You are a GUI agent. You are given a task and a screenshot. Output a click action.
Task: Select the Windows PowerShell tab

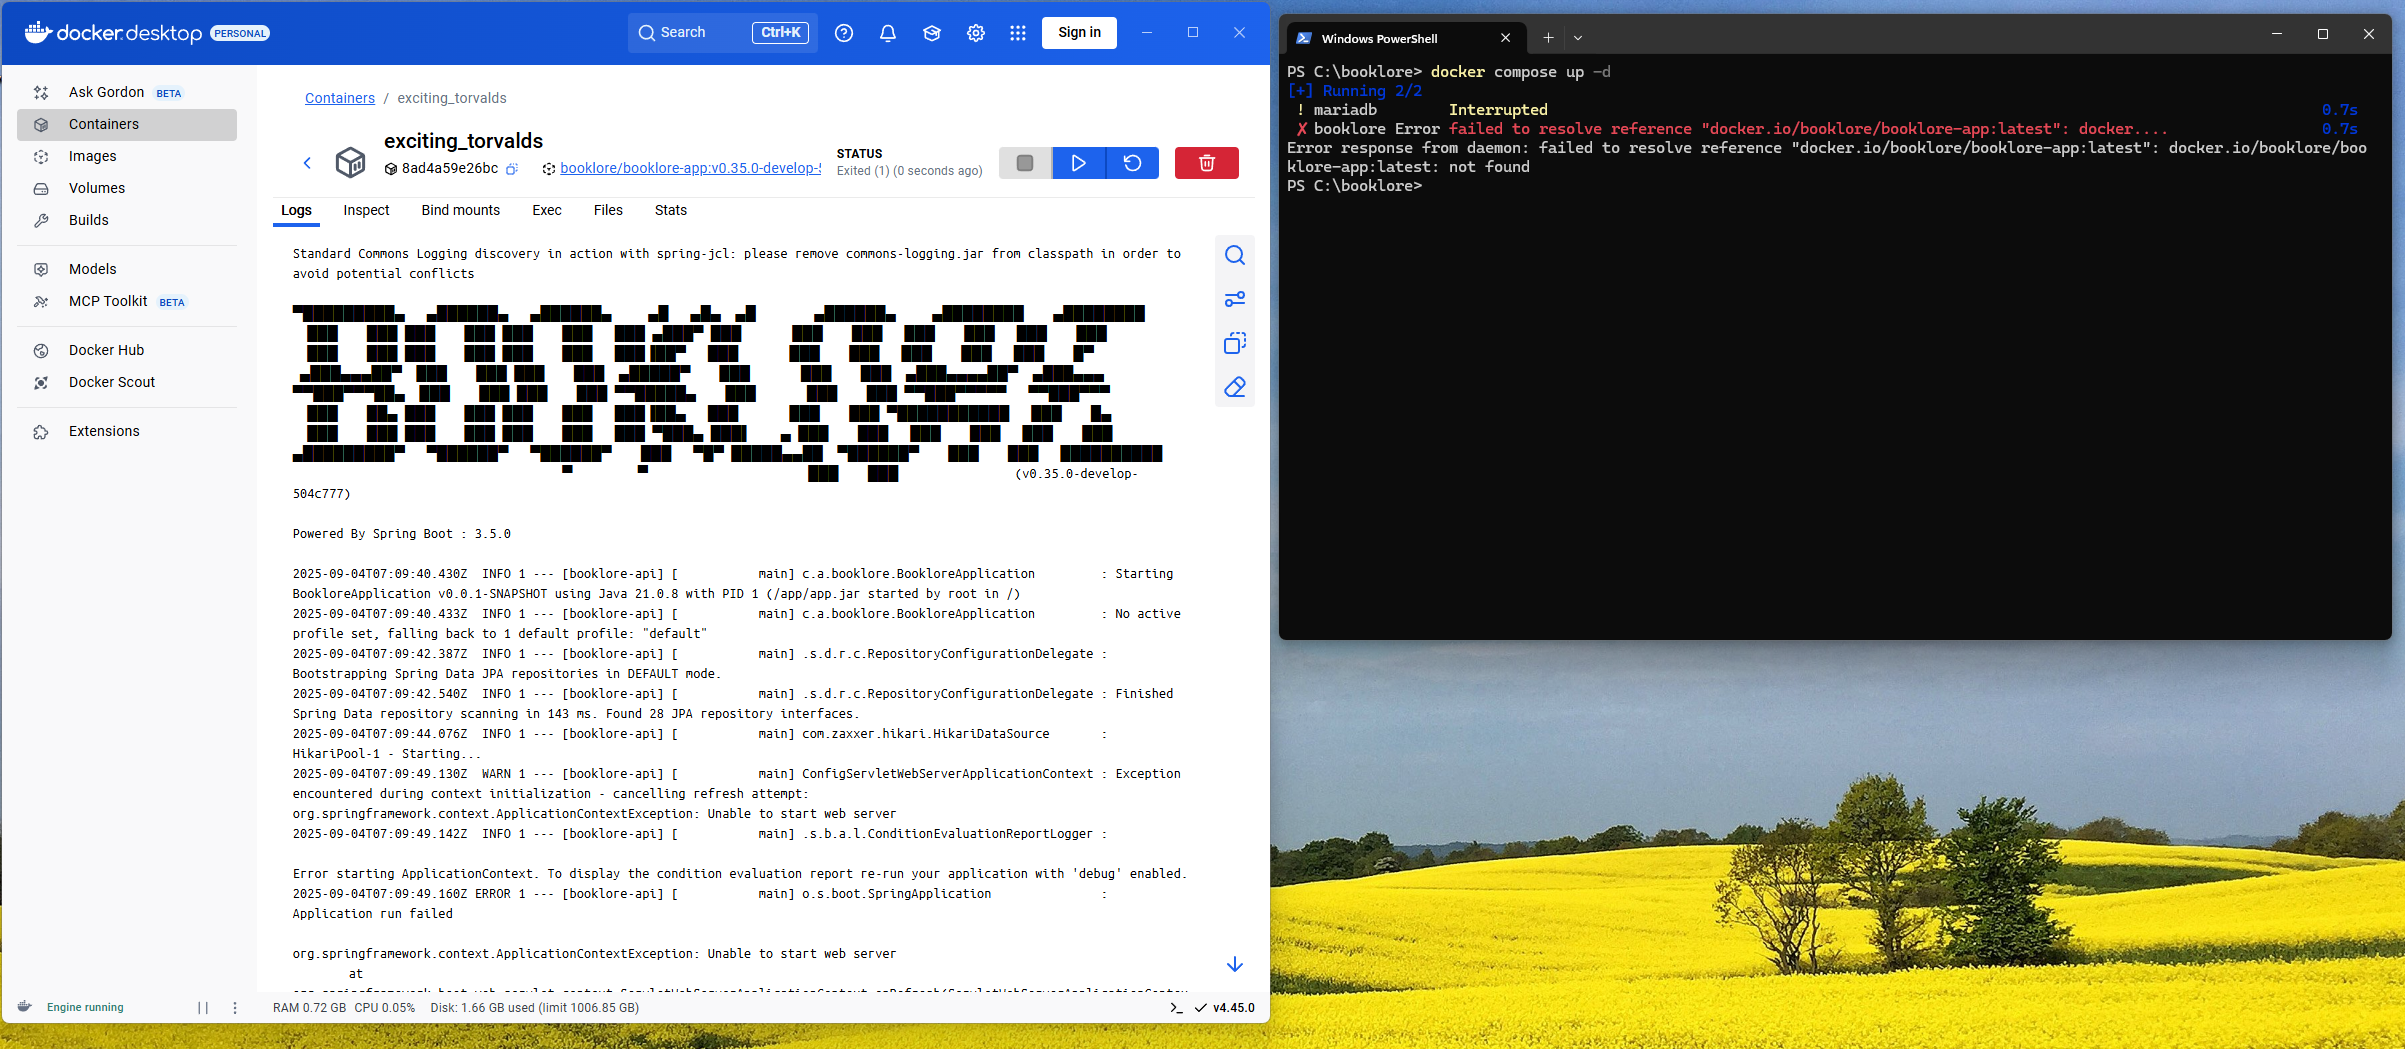1405,38
